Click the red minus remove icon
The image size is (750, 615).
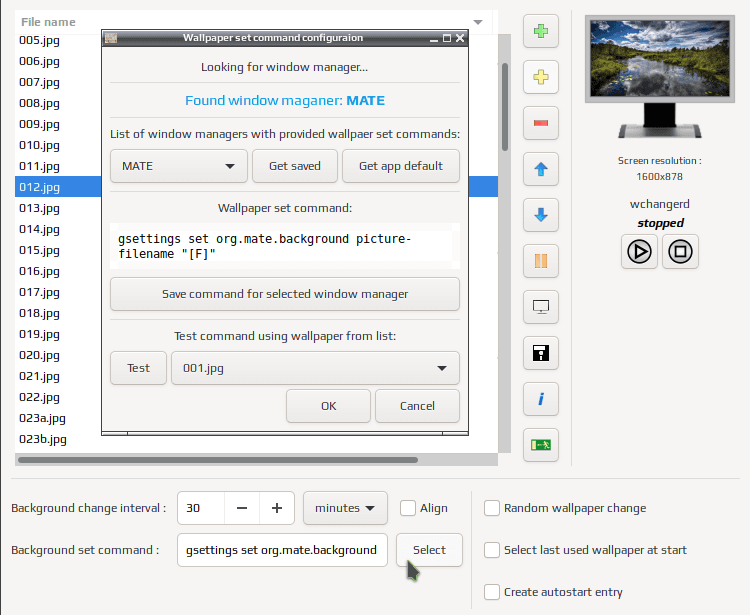[x=540, y=123]
